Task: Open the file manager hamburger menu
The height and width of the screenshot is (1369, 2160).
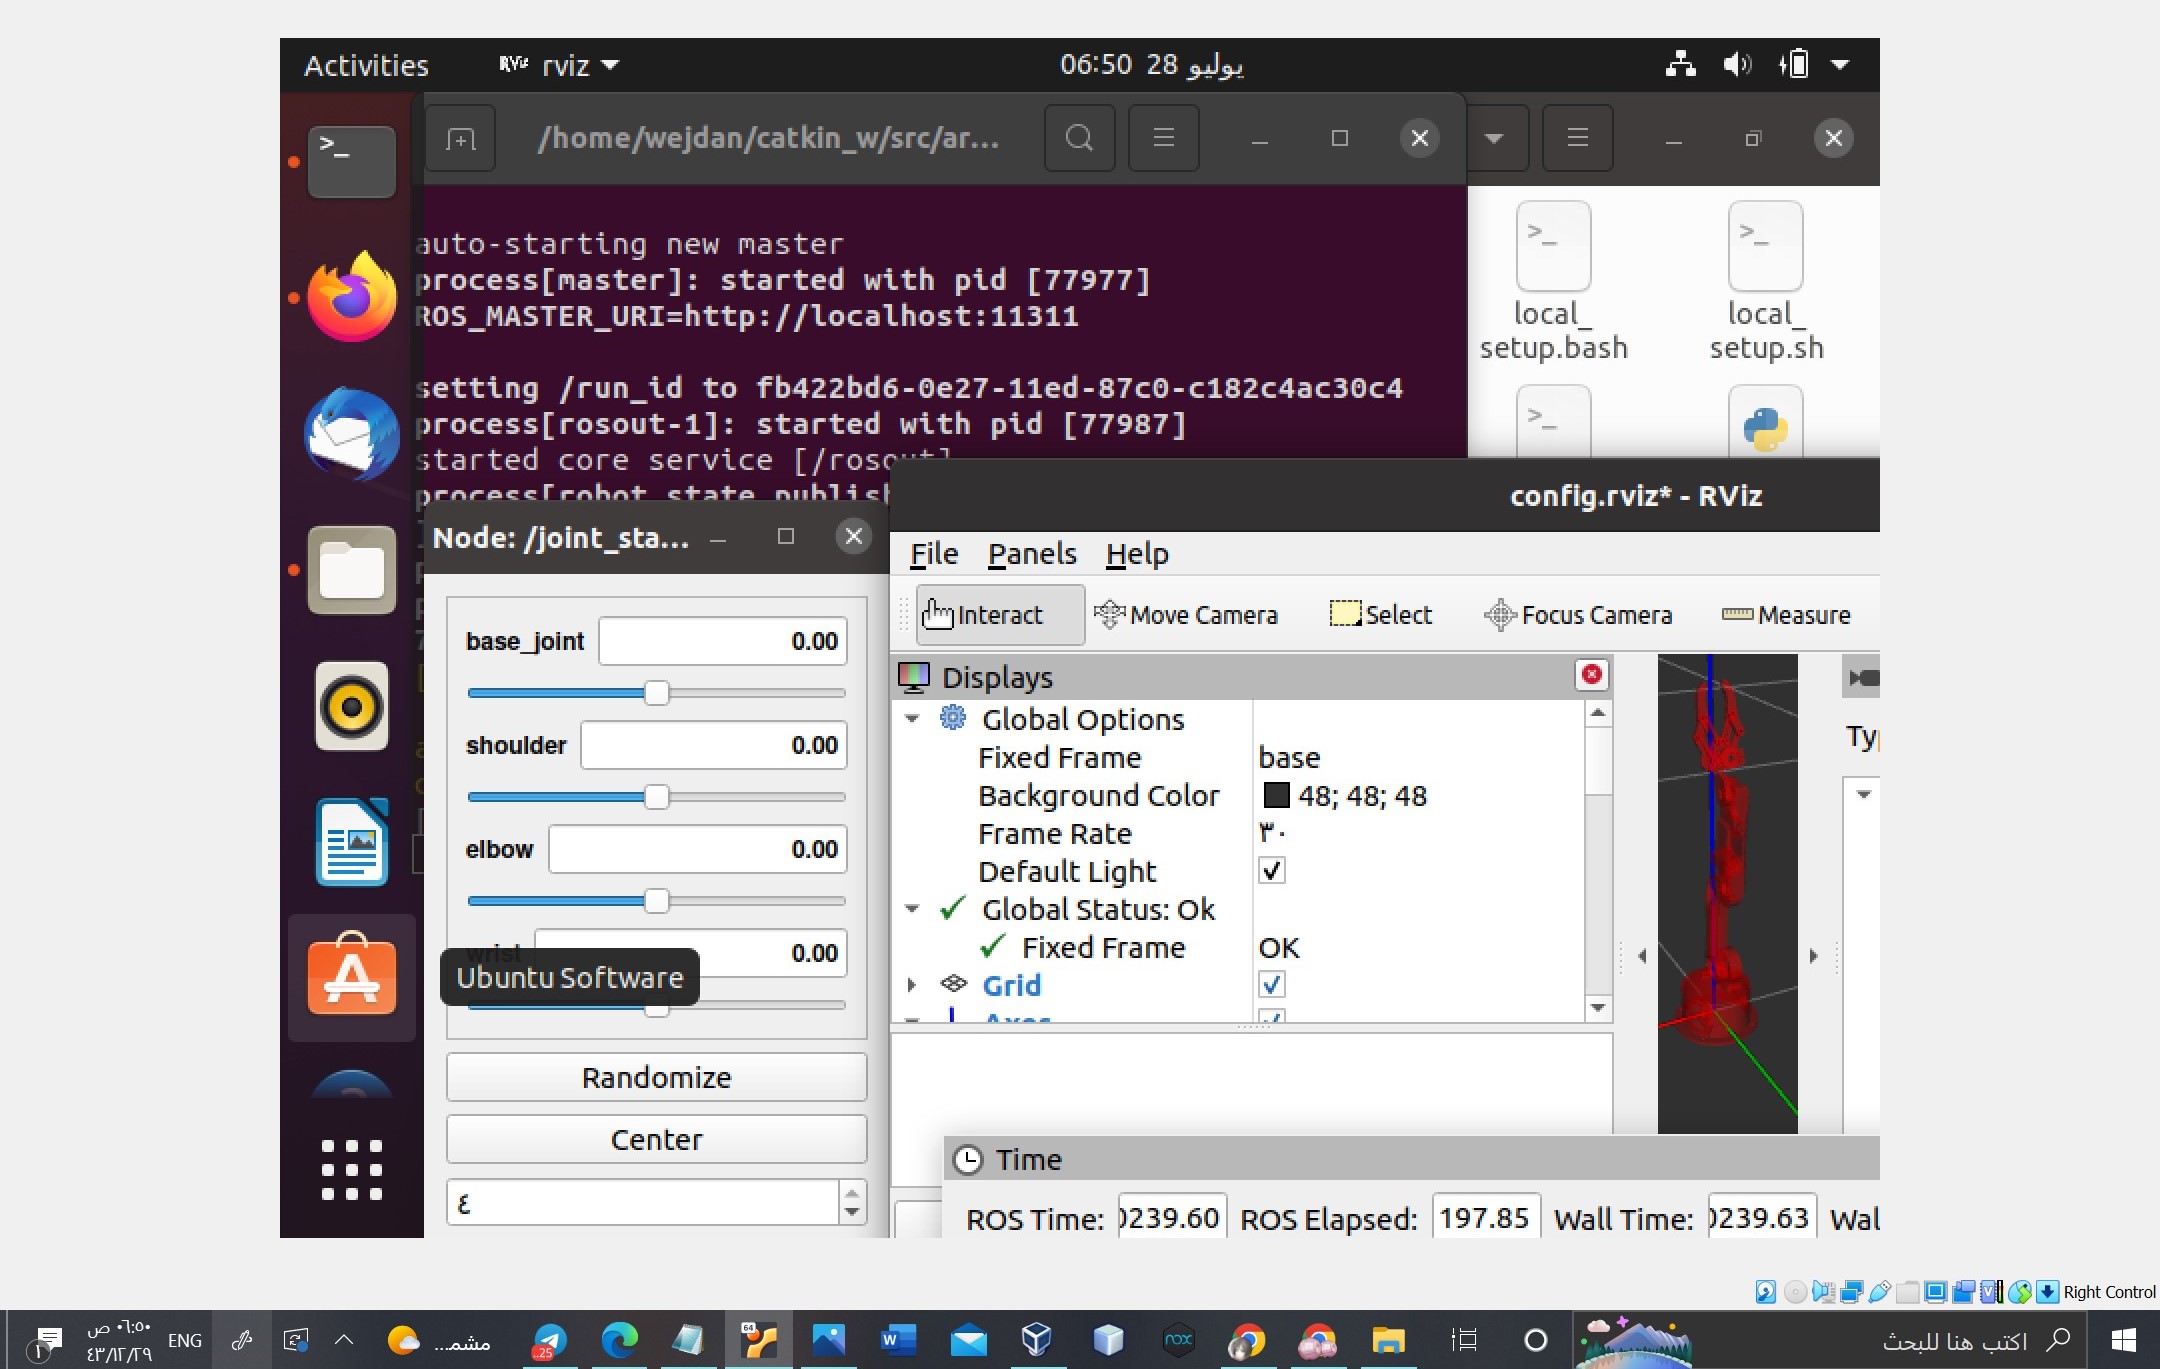Action: point(1577,138)
